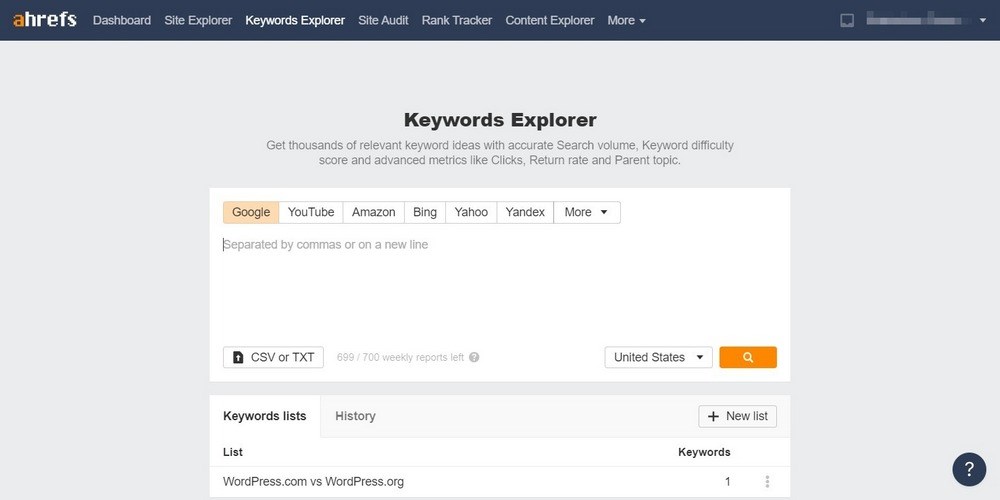Go to Dashboard

point(122,20)
